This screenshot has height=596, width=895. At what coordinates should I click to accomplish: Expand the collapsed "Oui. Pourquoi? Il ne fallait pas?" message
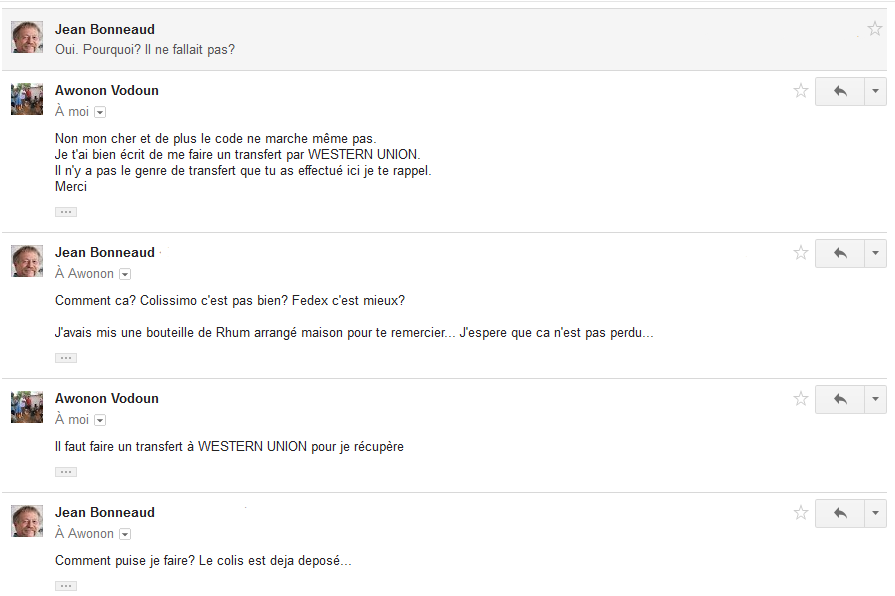(x=400, y=39)
